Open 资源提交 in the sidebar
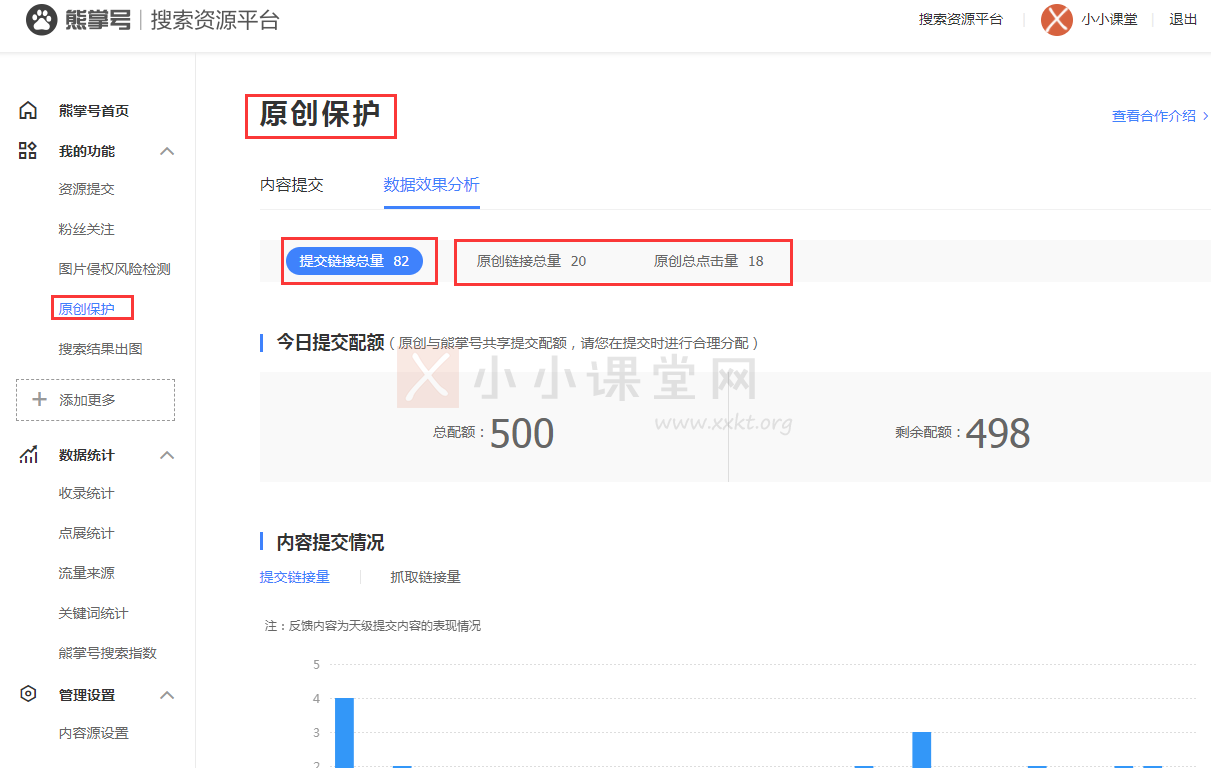This screenshot has width=1211, height=768. pos(86,189)
